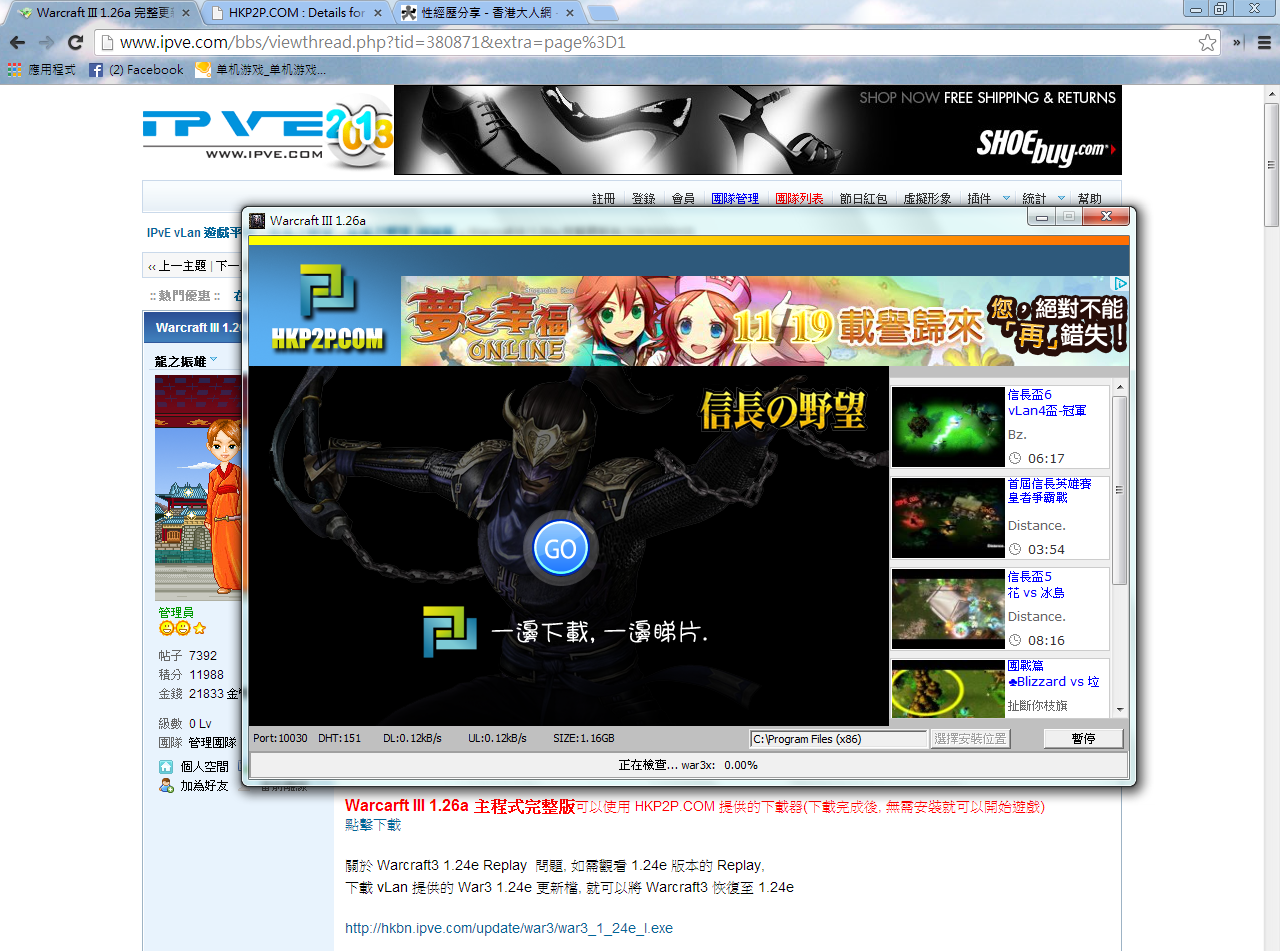
Task: Click the 信長盃5 video thumbnail
Action: pos(948,609)
